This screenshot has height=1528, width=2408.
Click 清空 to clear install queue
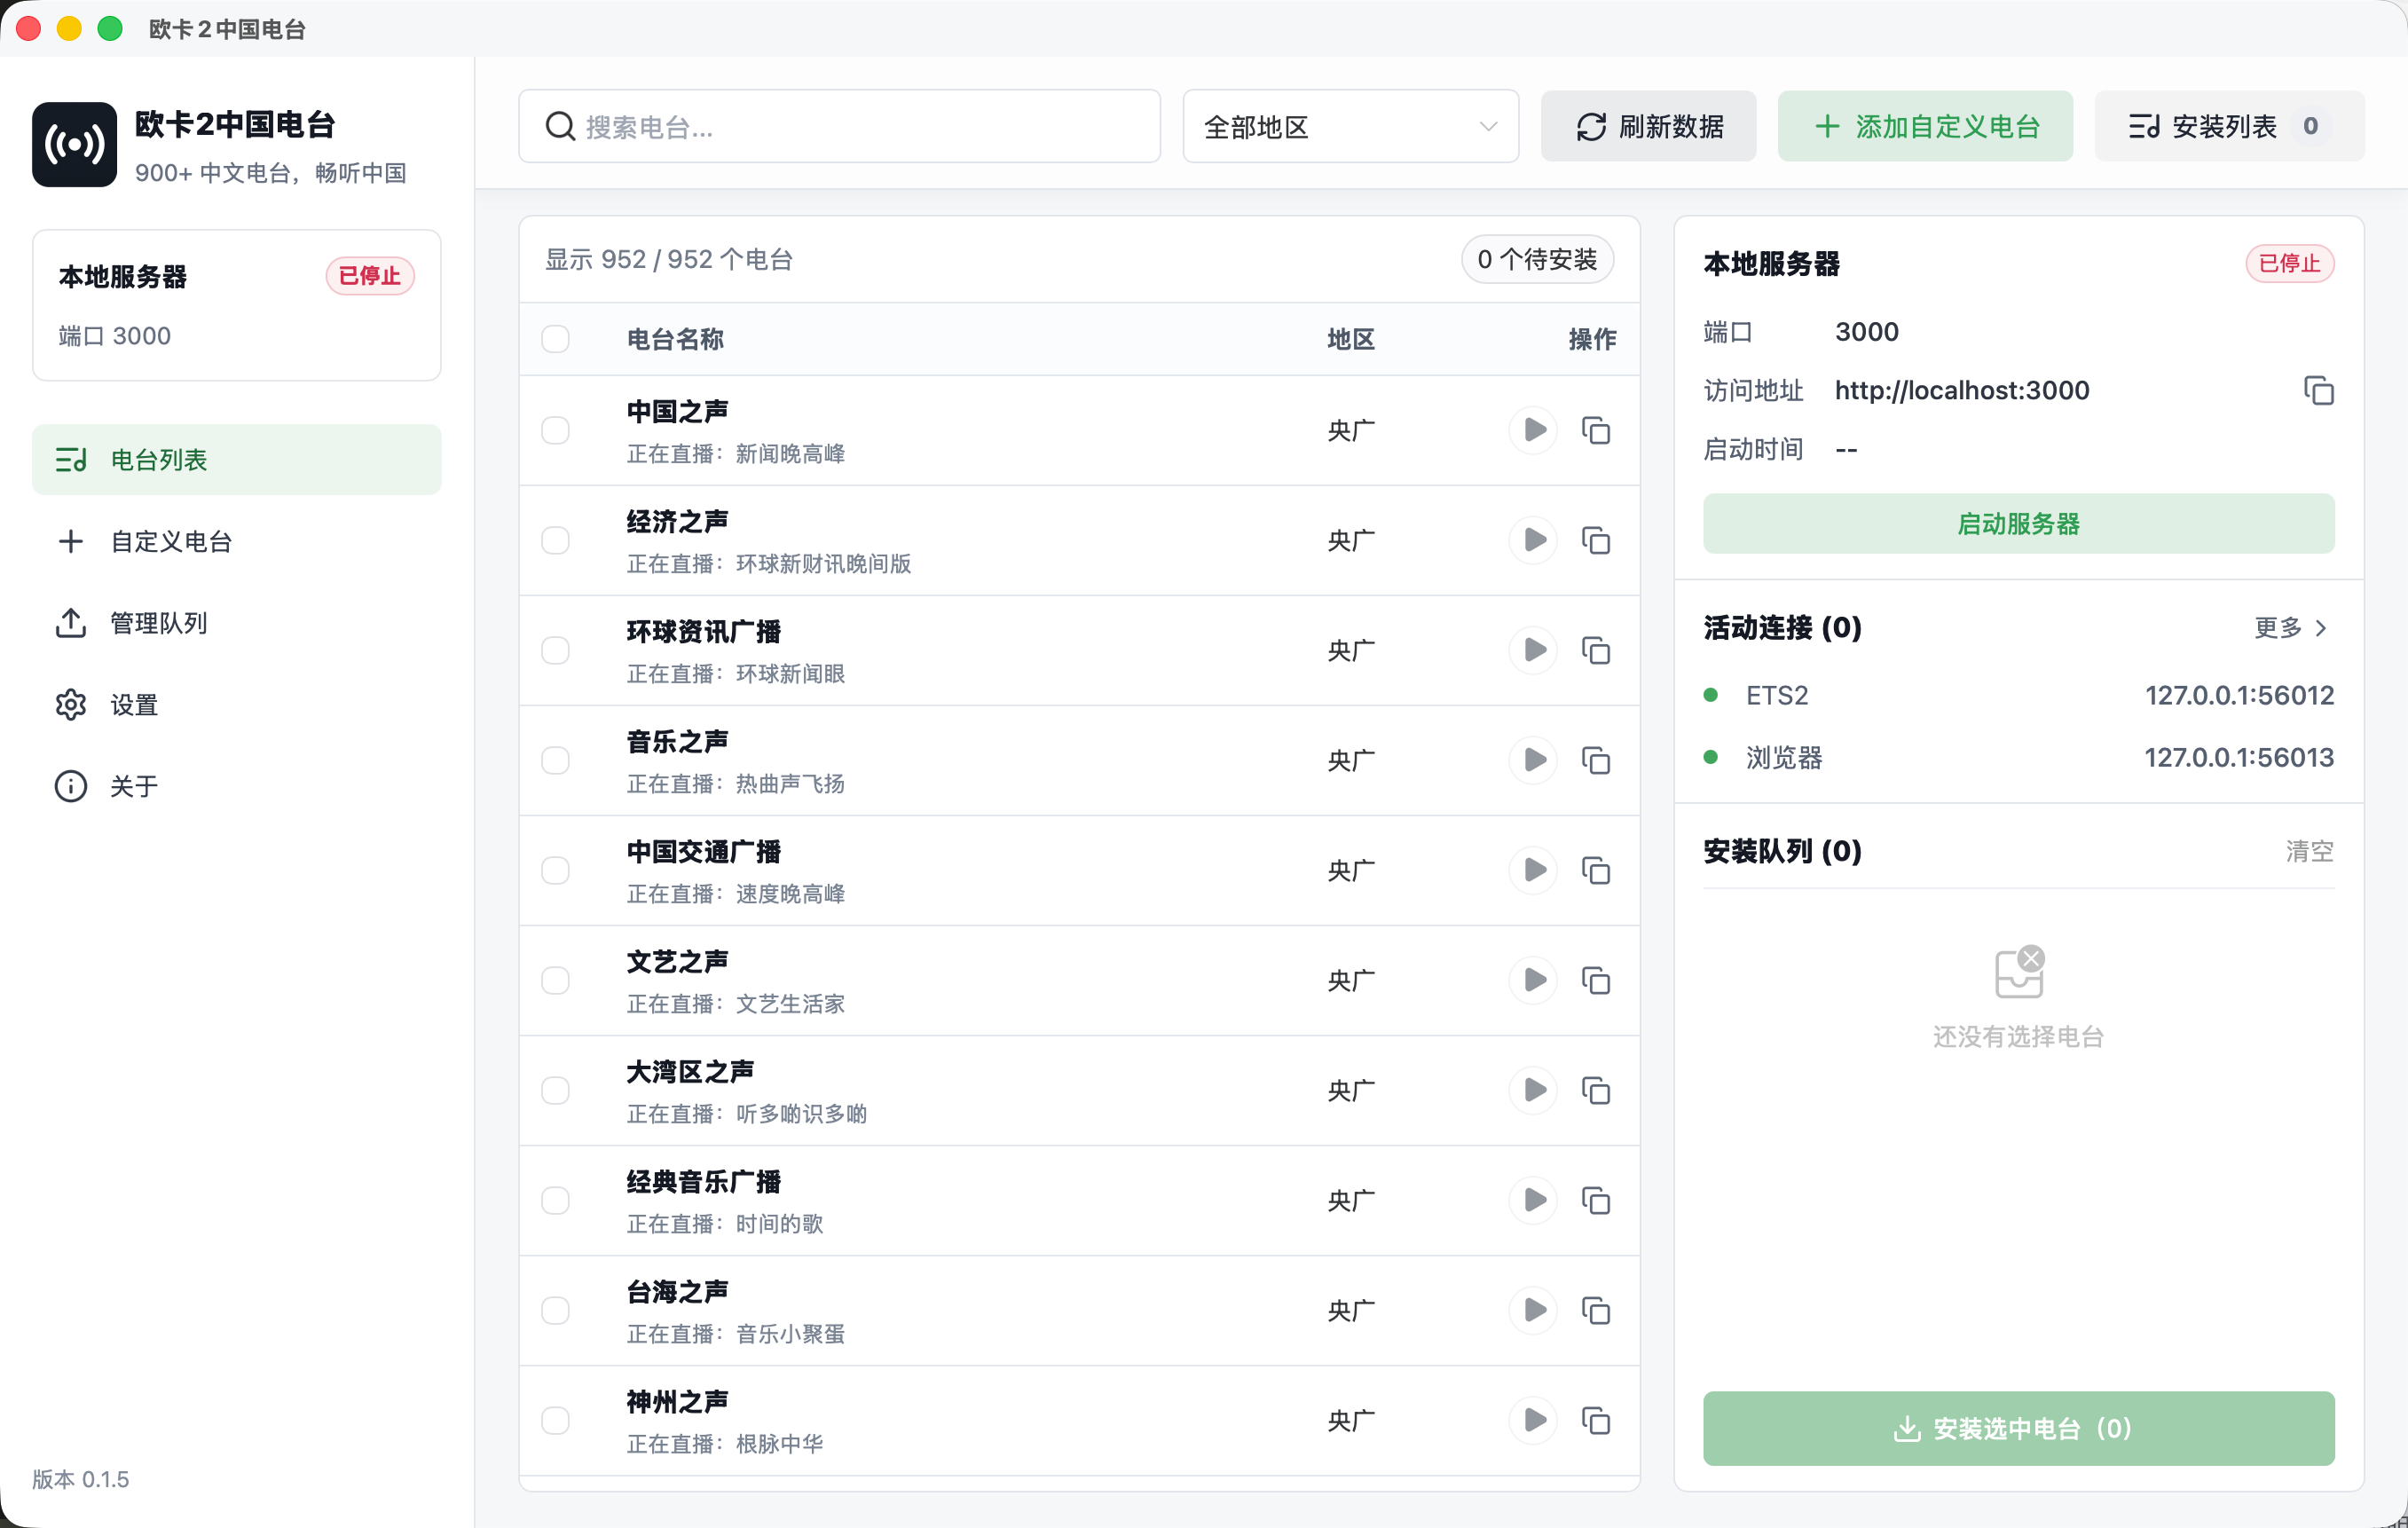pyautogui.click(x=2309, y=851)
